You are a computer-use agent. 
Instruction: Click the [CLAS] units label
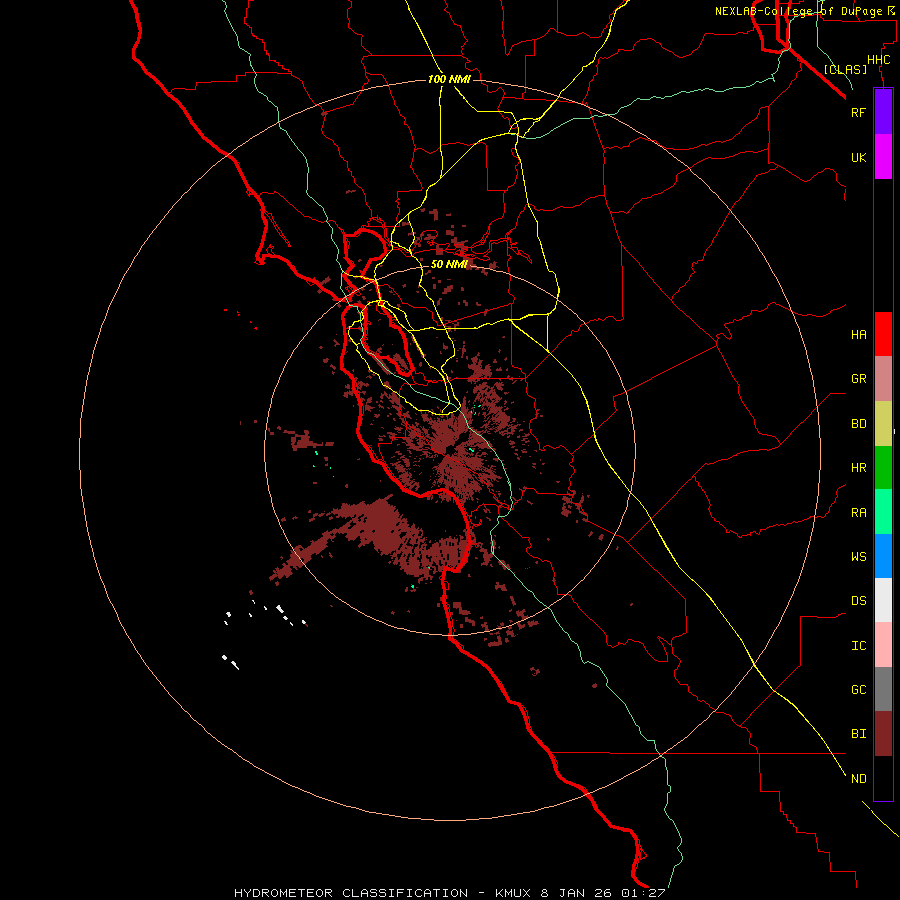845,69
